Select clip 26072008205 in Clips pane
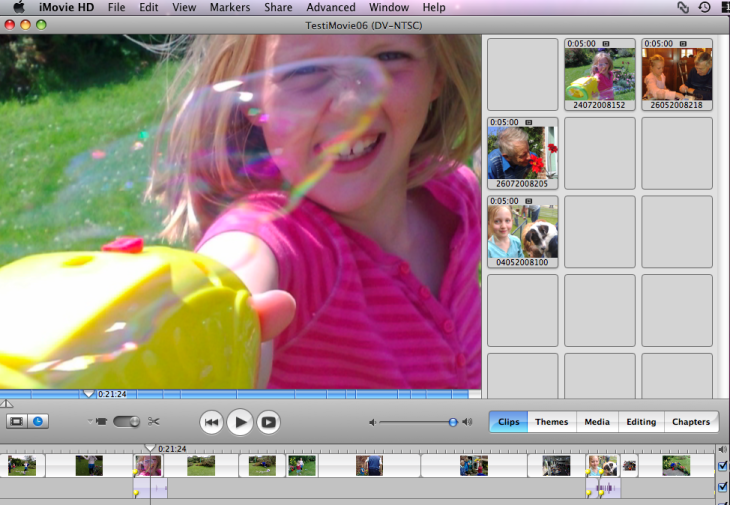This screenshot has width=730, height=505. (x=522, y=153)
